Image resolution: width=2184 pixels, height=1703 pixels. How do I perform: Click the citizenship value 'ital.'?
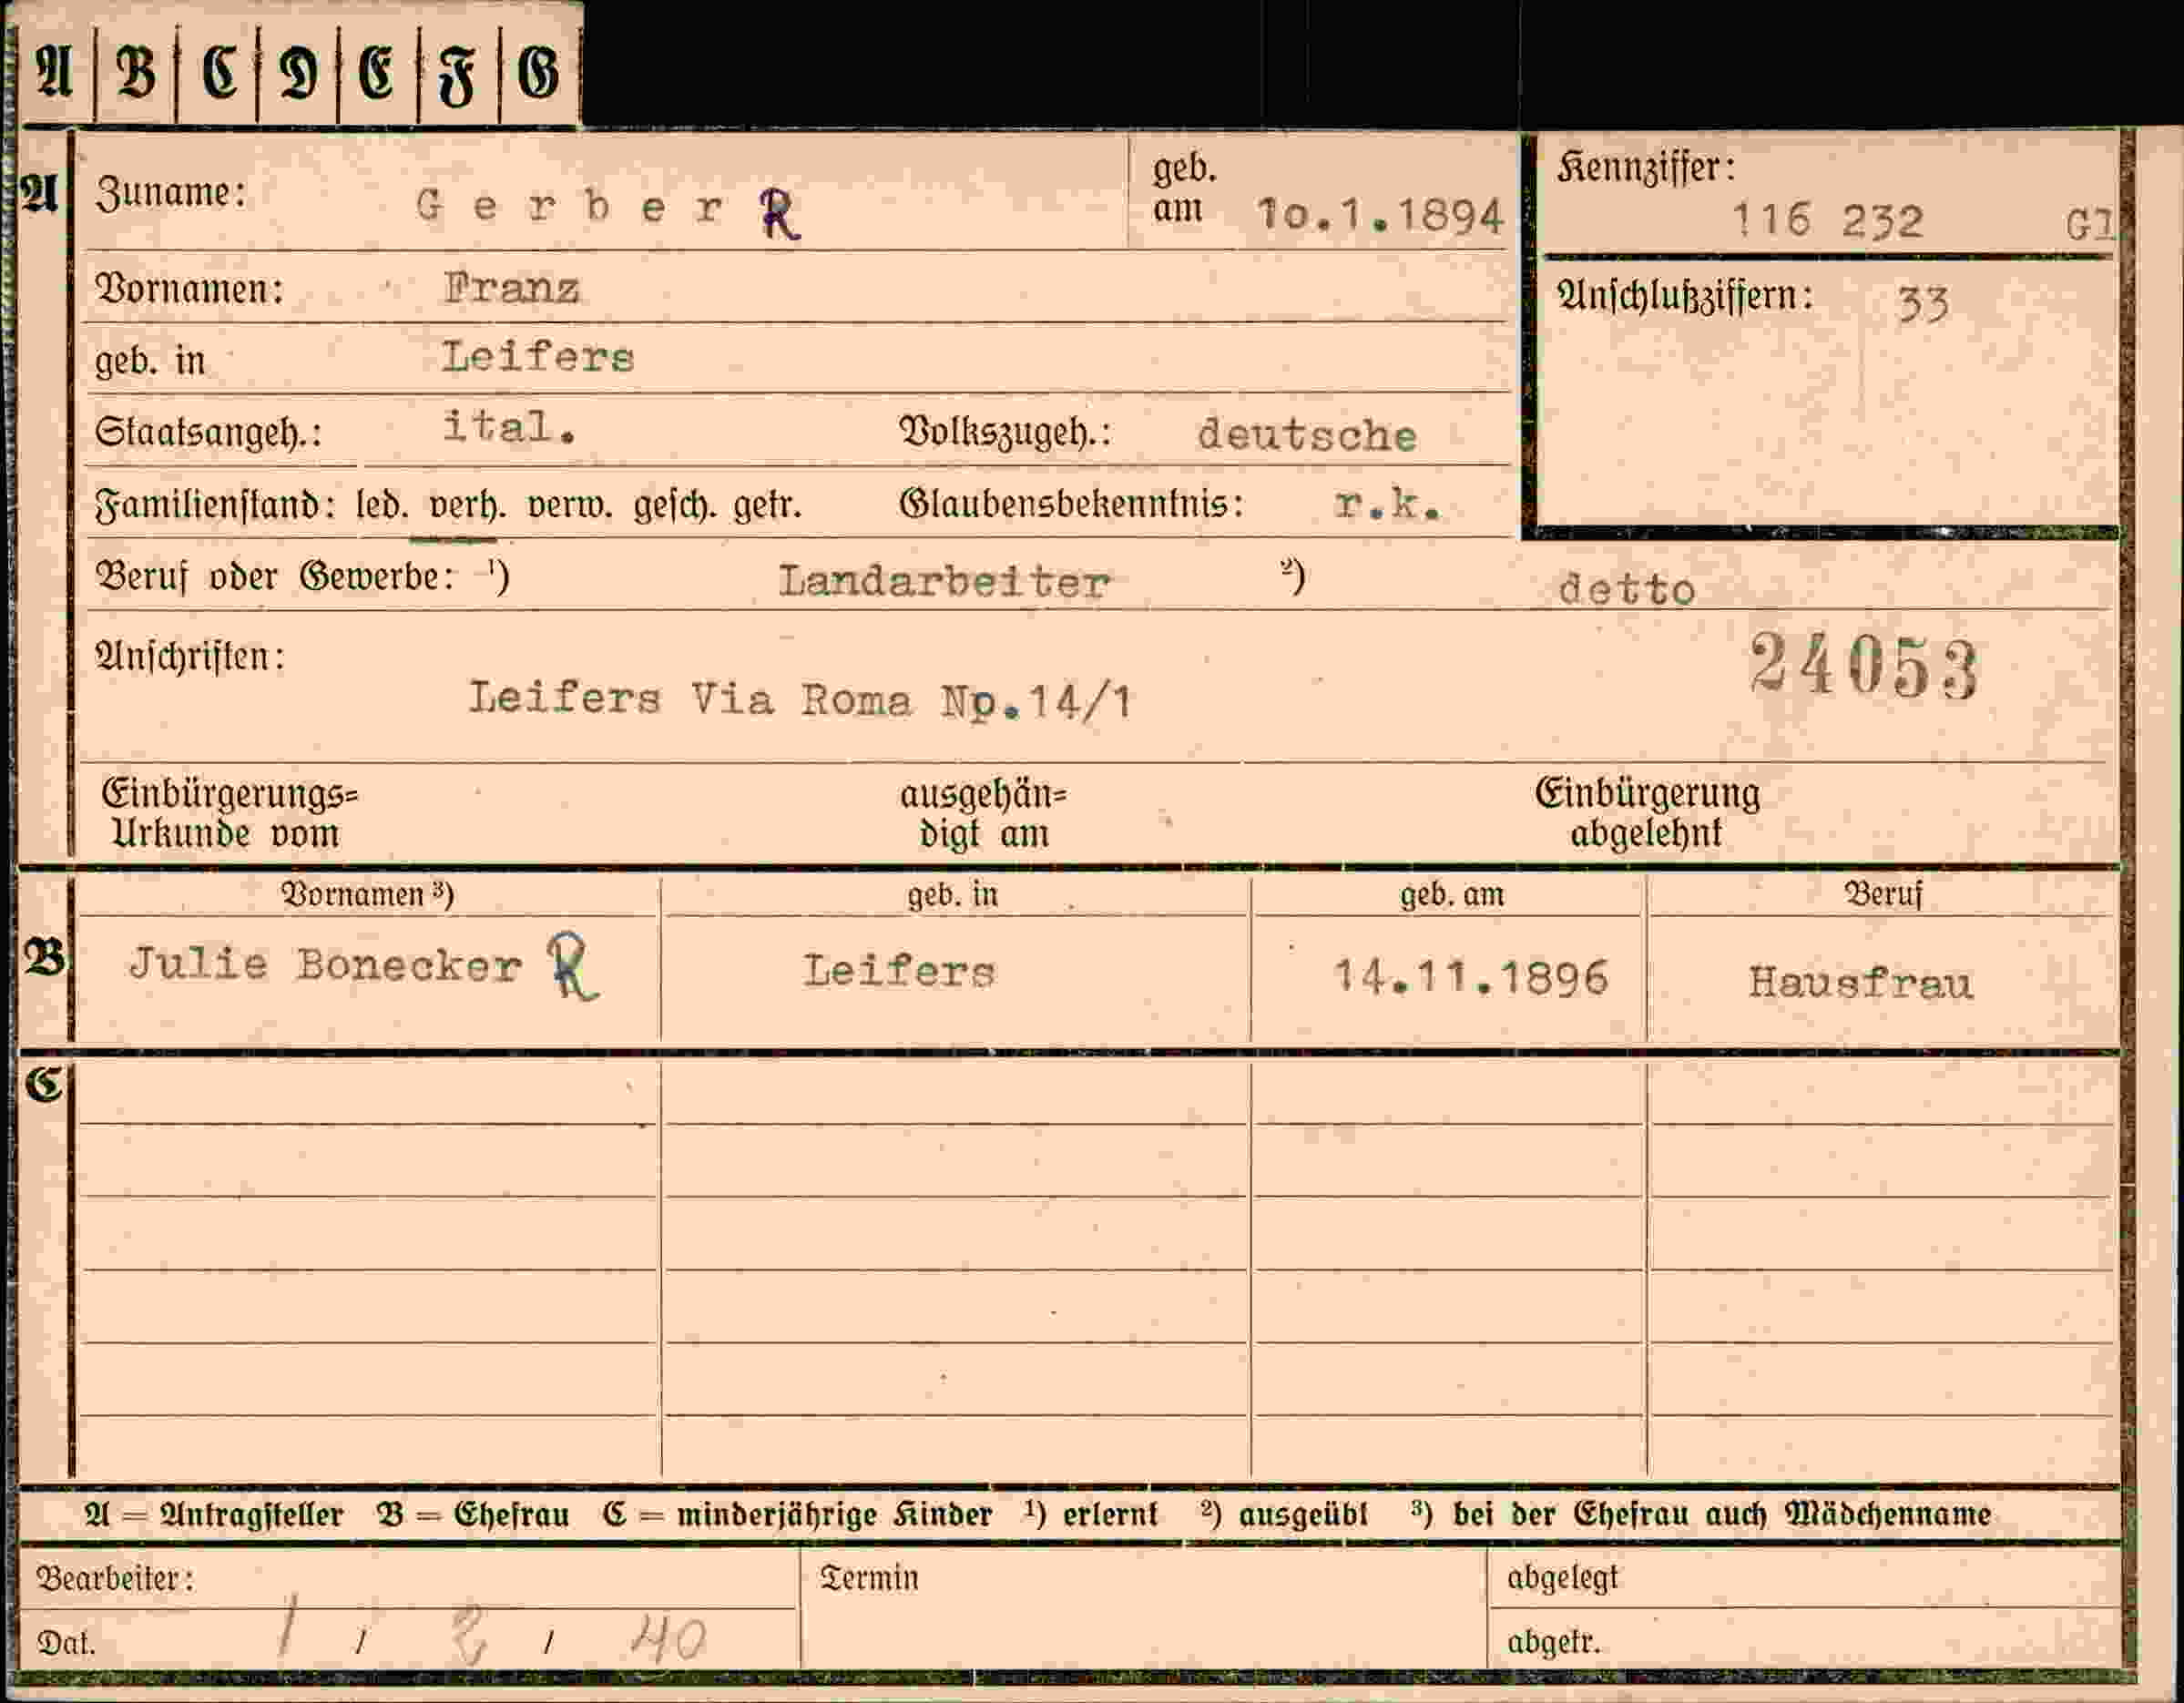[x=509, y=428]
